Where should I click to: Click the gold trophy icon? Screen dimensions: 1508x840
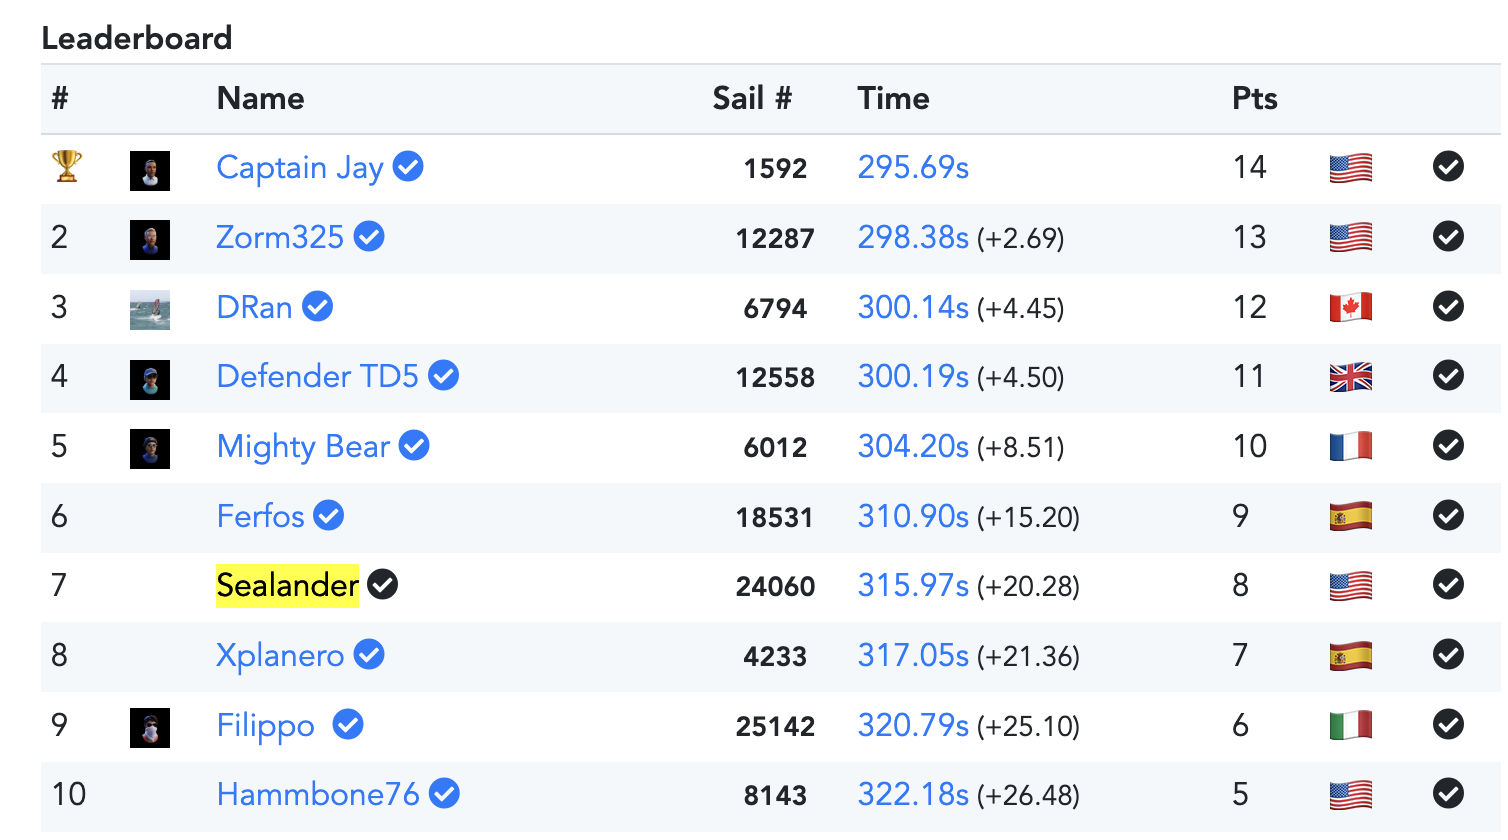[67, 166]
